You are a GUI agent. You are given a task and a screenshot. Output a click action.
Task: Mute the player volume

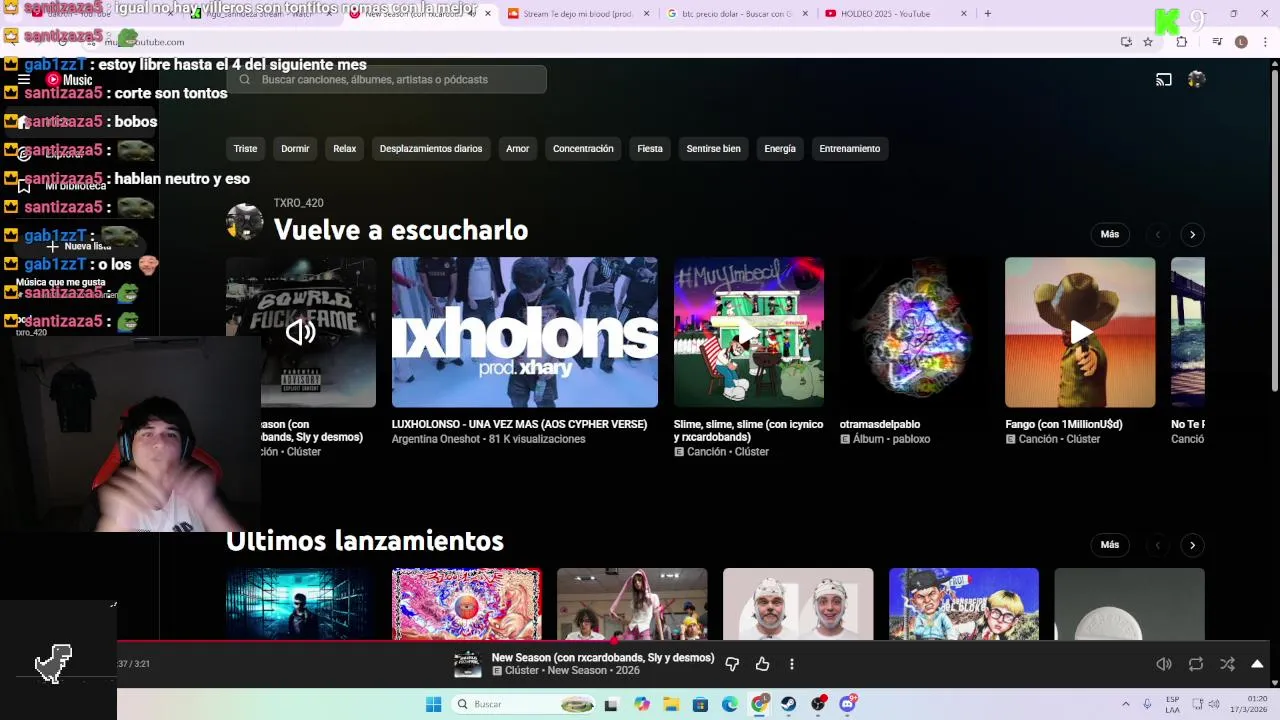point(1164,664)
